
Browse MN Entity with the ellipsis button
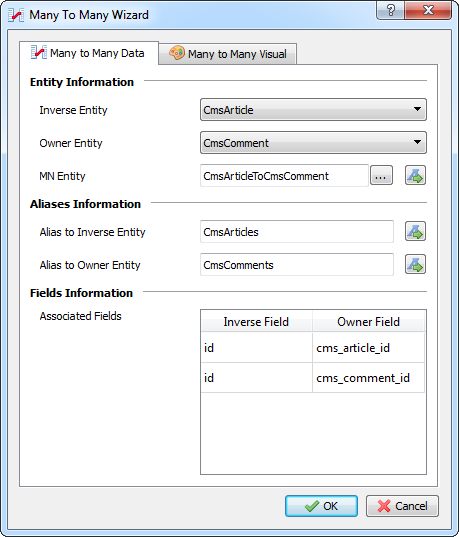tap(381, 176)
